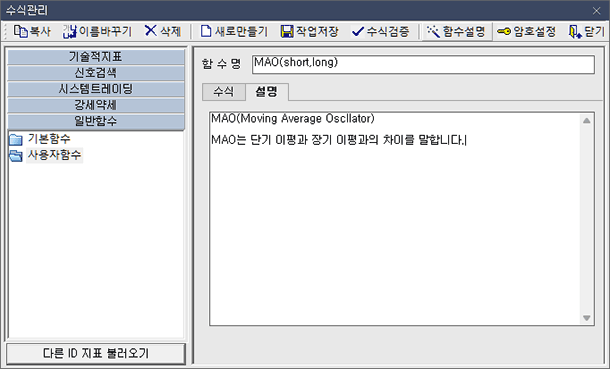Select the 설명 tab
The height and width of the screenshot is (369, 610).
click(266, 92)
